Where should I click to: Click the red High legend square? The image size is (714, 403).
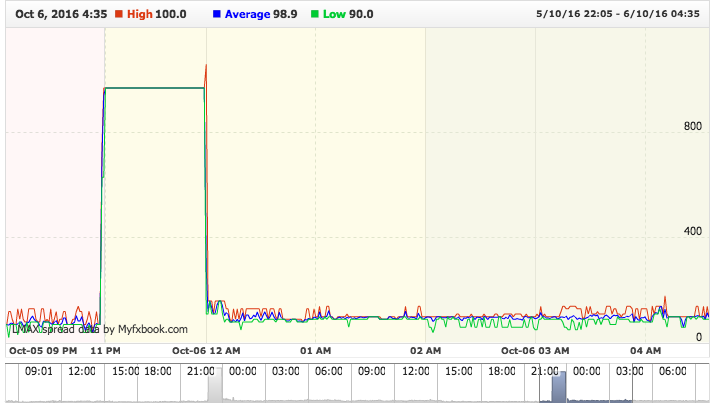(x=119, y=14)
